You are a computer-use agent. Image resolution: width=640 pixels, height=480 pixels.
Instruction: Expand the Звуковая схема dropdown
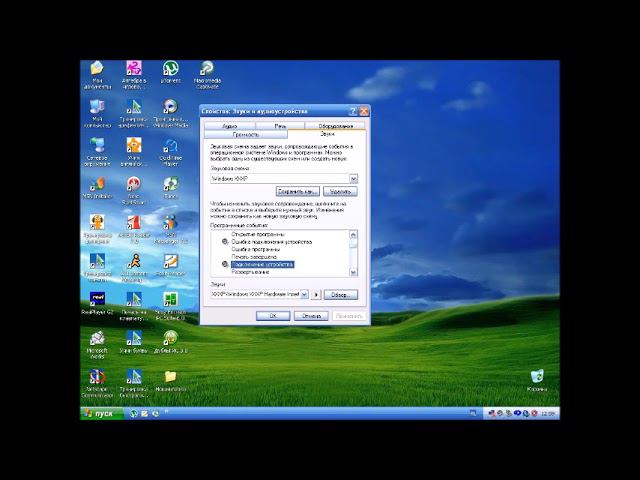tap(353, 179)
